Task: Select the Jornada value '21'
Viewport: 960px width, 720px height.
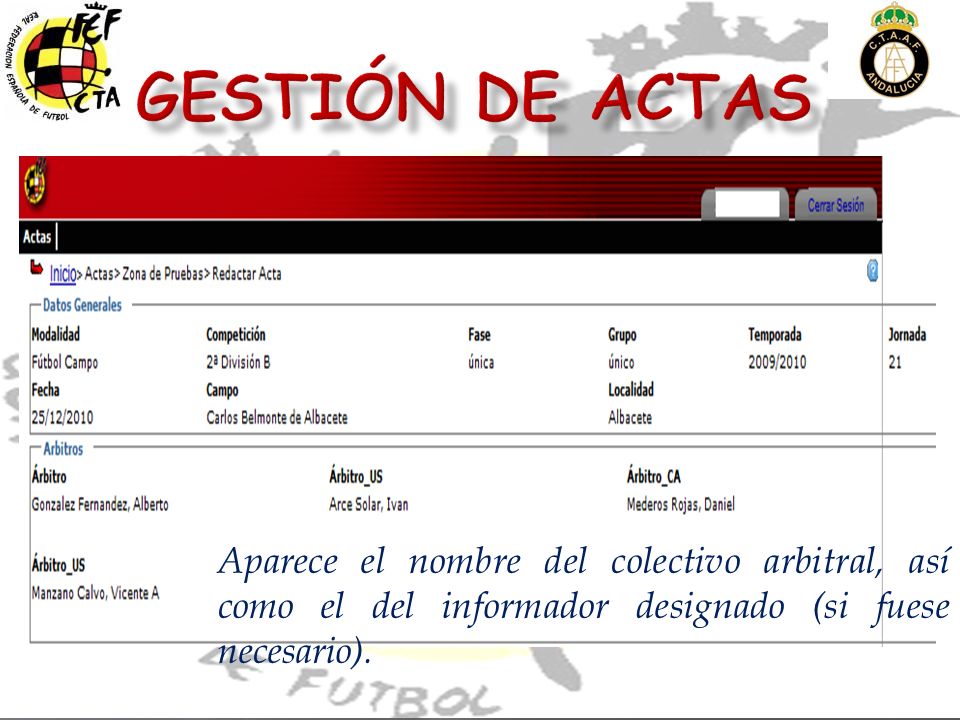Action: coord(895,362)
